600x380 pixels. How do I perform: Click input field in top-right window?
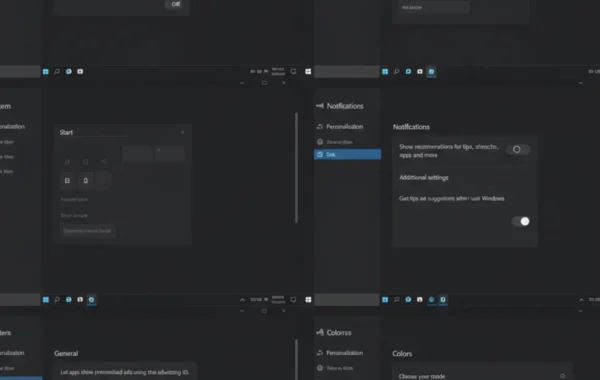pos(434,7)
